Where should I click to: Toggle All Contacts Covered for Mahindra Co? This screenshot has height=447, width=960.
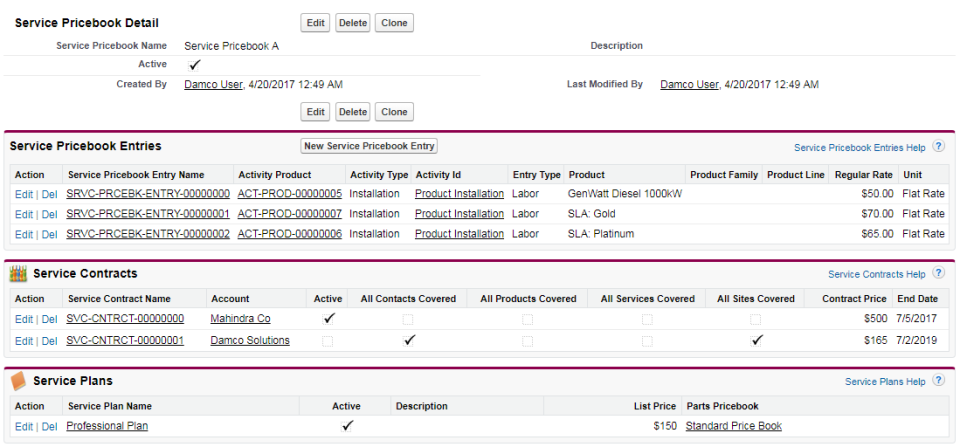click(407, 319)
